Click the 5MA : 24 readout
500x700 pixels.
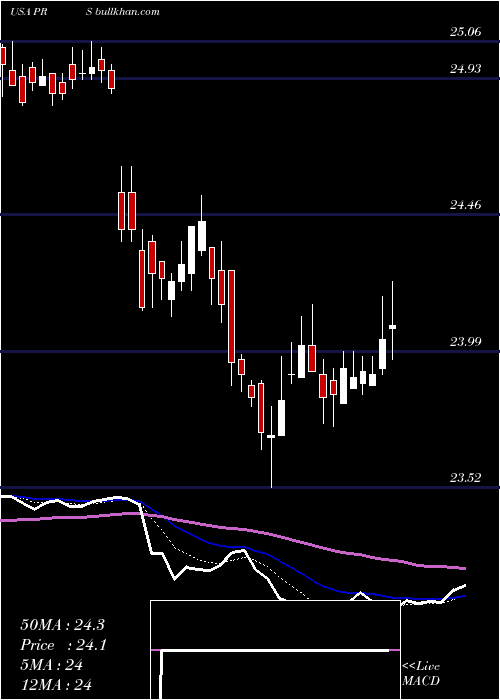[x=51, y=665]
